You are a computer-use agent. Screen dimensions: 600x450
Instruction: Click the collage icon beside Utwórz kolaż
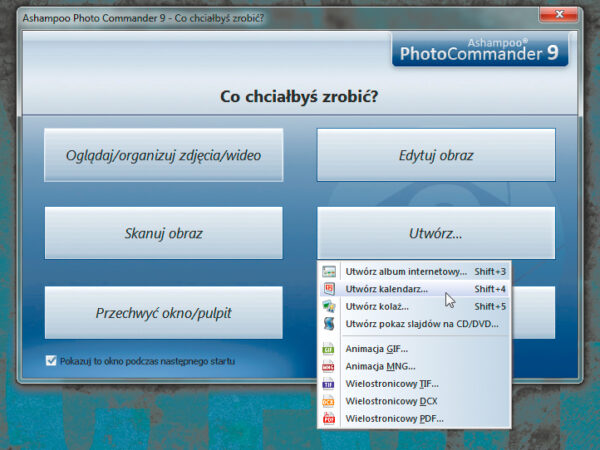(x=329, y=307)
